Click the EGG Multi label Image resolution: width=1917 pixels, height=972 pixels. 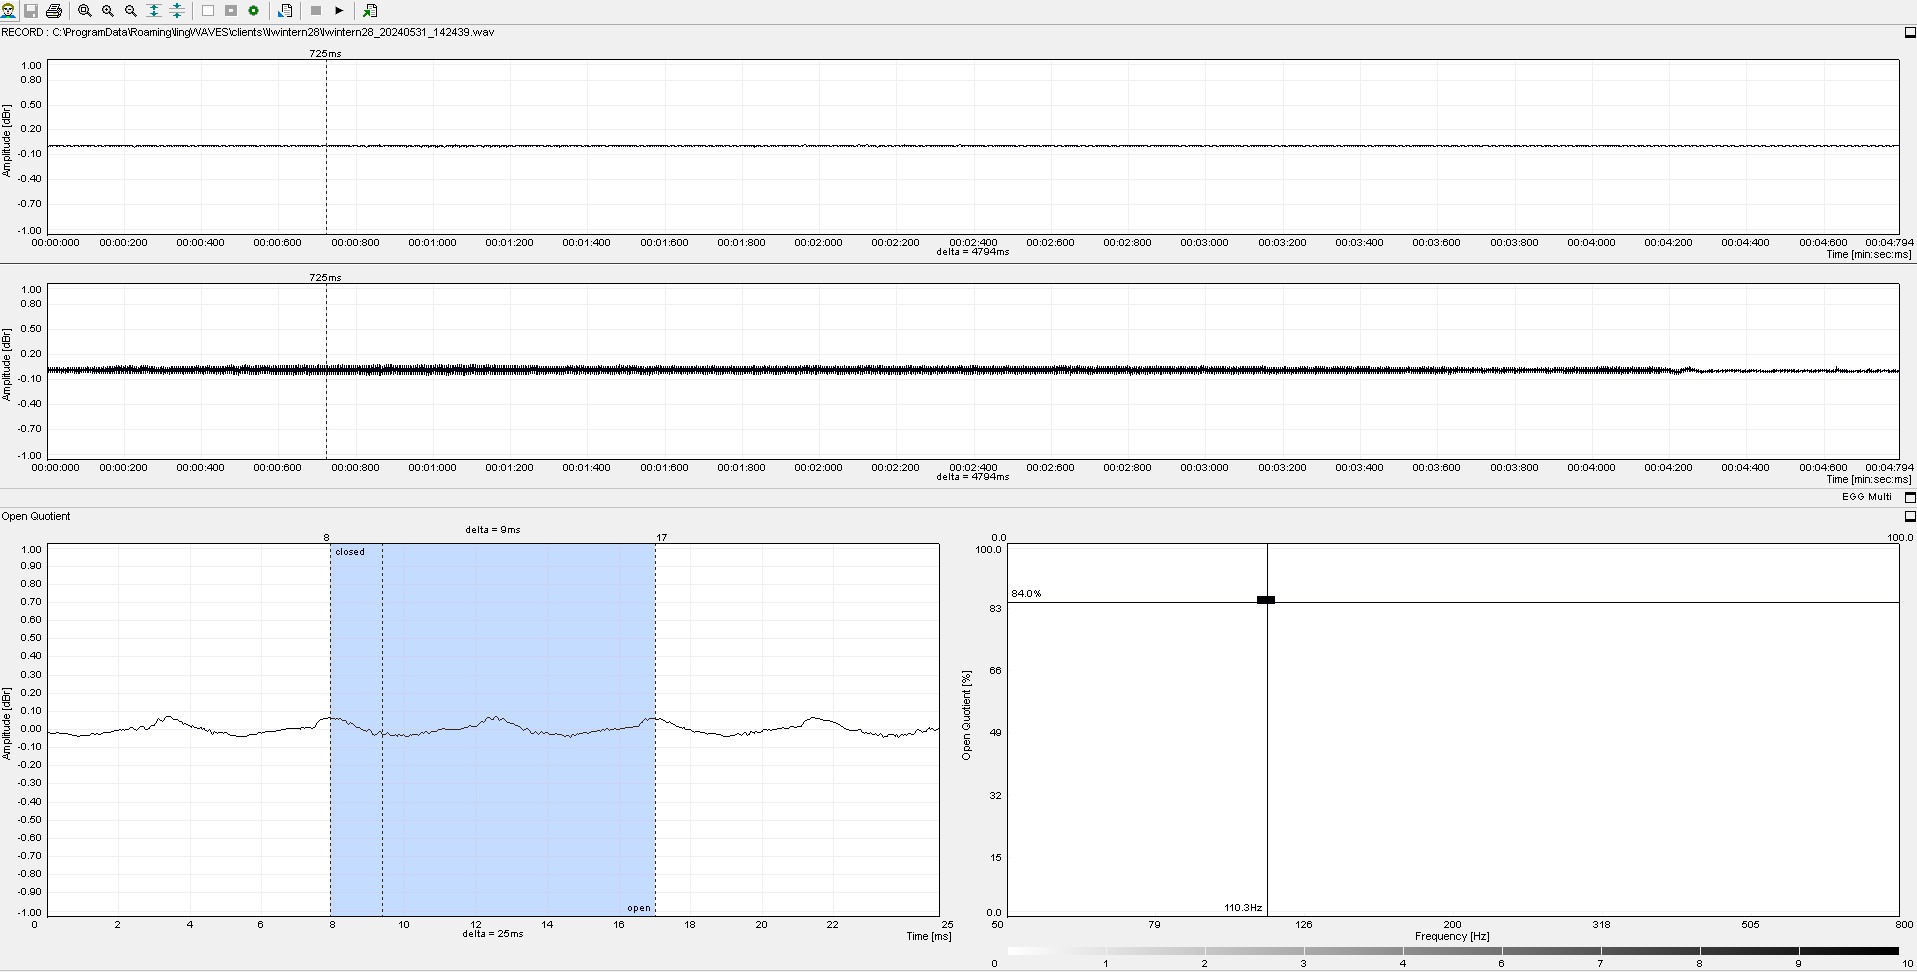coord(1866,497)
